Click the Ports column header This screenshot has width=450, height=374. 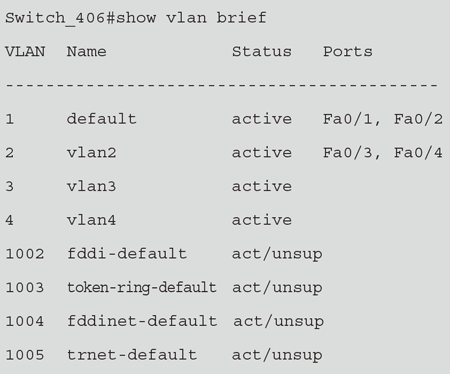(348, 52)
